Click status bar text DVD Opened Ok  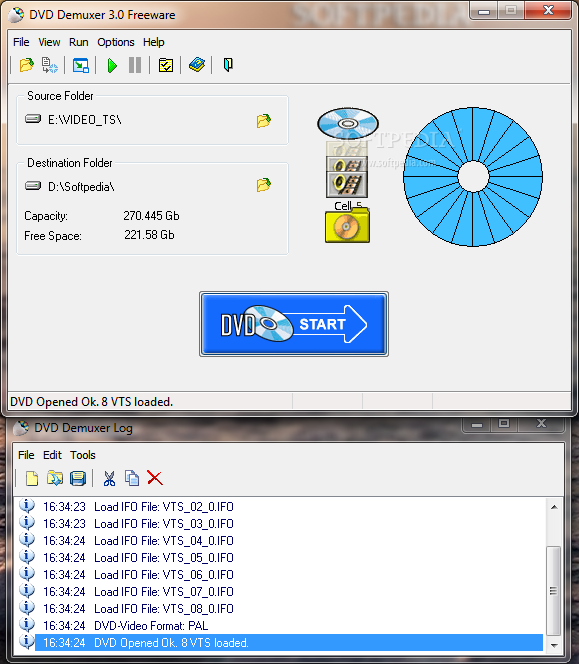pyautogui.click(x=91, y=402)
